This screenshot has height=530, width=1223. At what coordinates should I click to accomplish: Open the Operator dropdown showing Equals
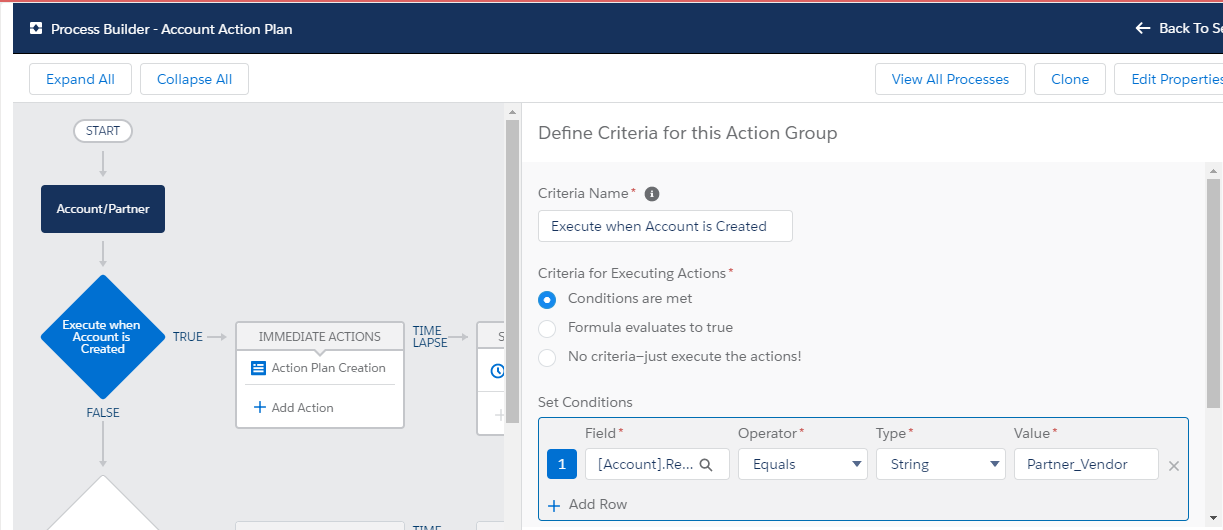pyautogui.click(x=803, y=464)
